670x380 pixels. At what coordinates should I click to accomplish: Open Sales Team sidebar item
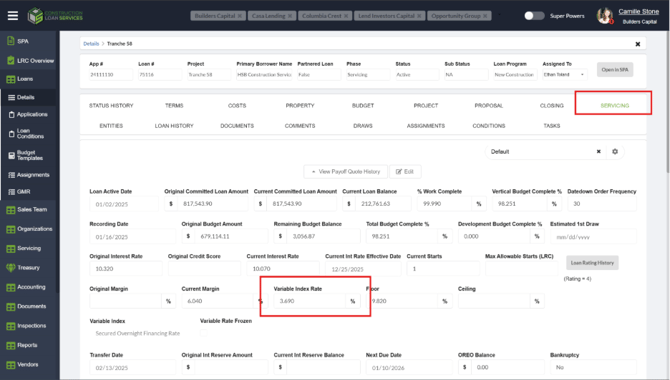26,209
